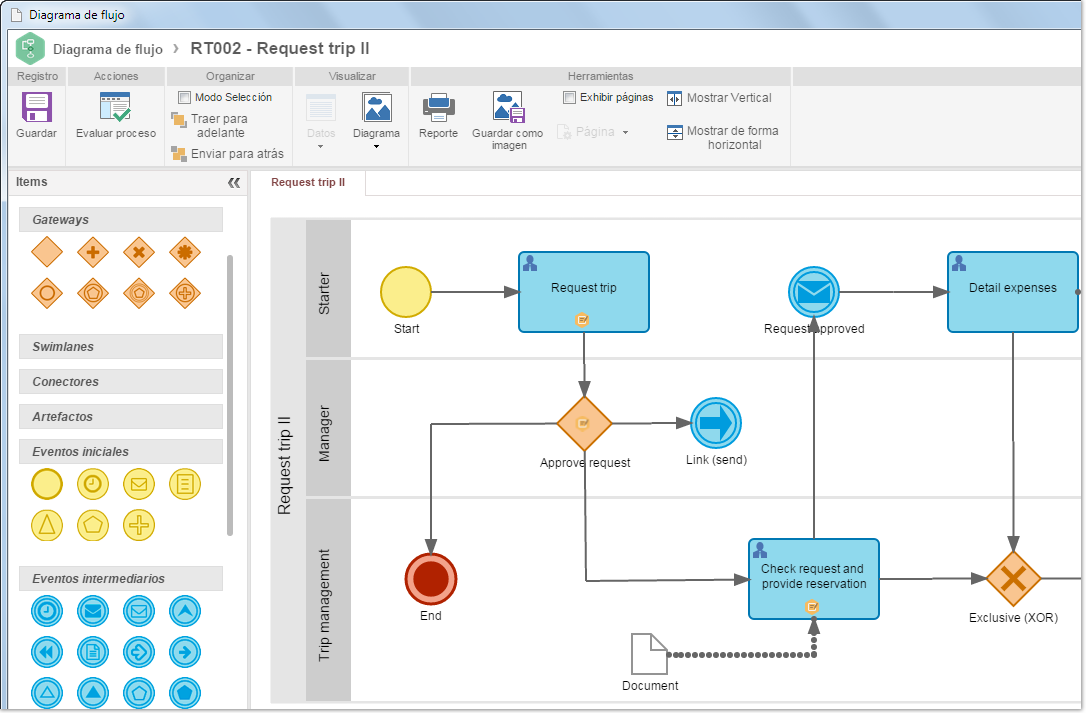Click Guardar como imagen icon
1086x713 pixels.
click(x=509, y=107)
